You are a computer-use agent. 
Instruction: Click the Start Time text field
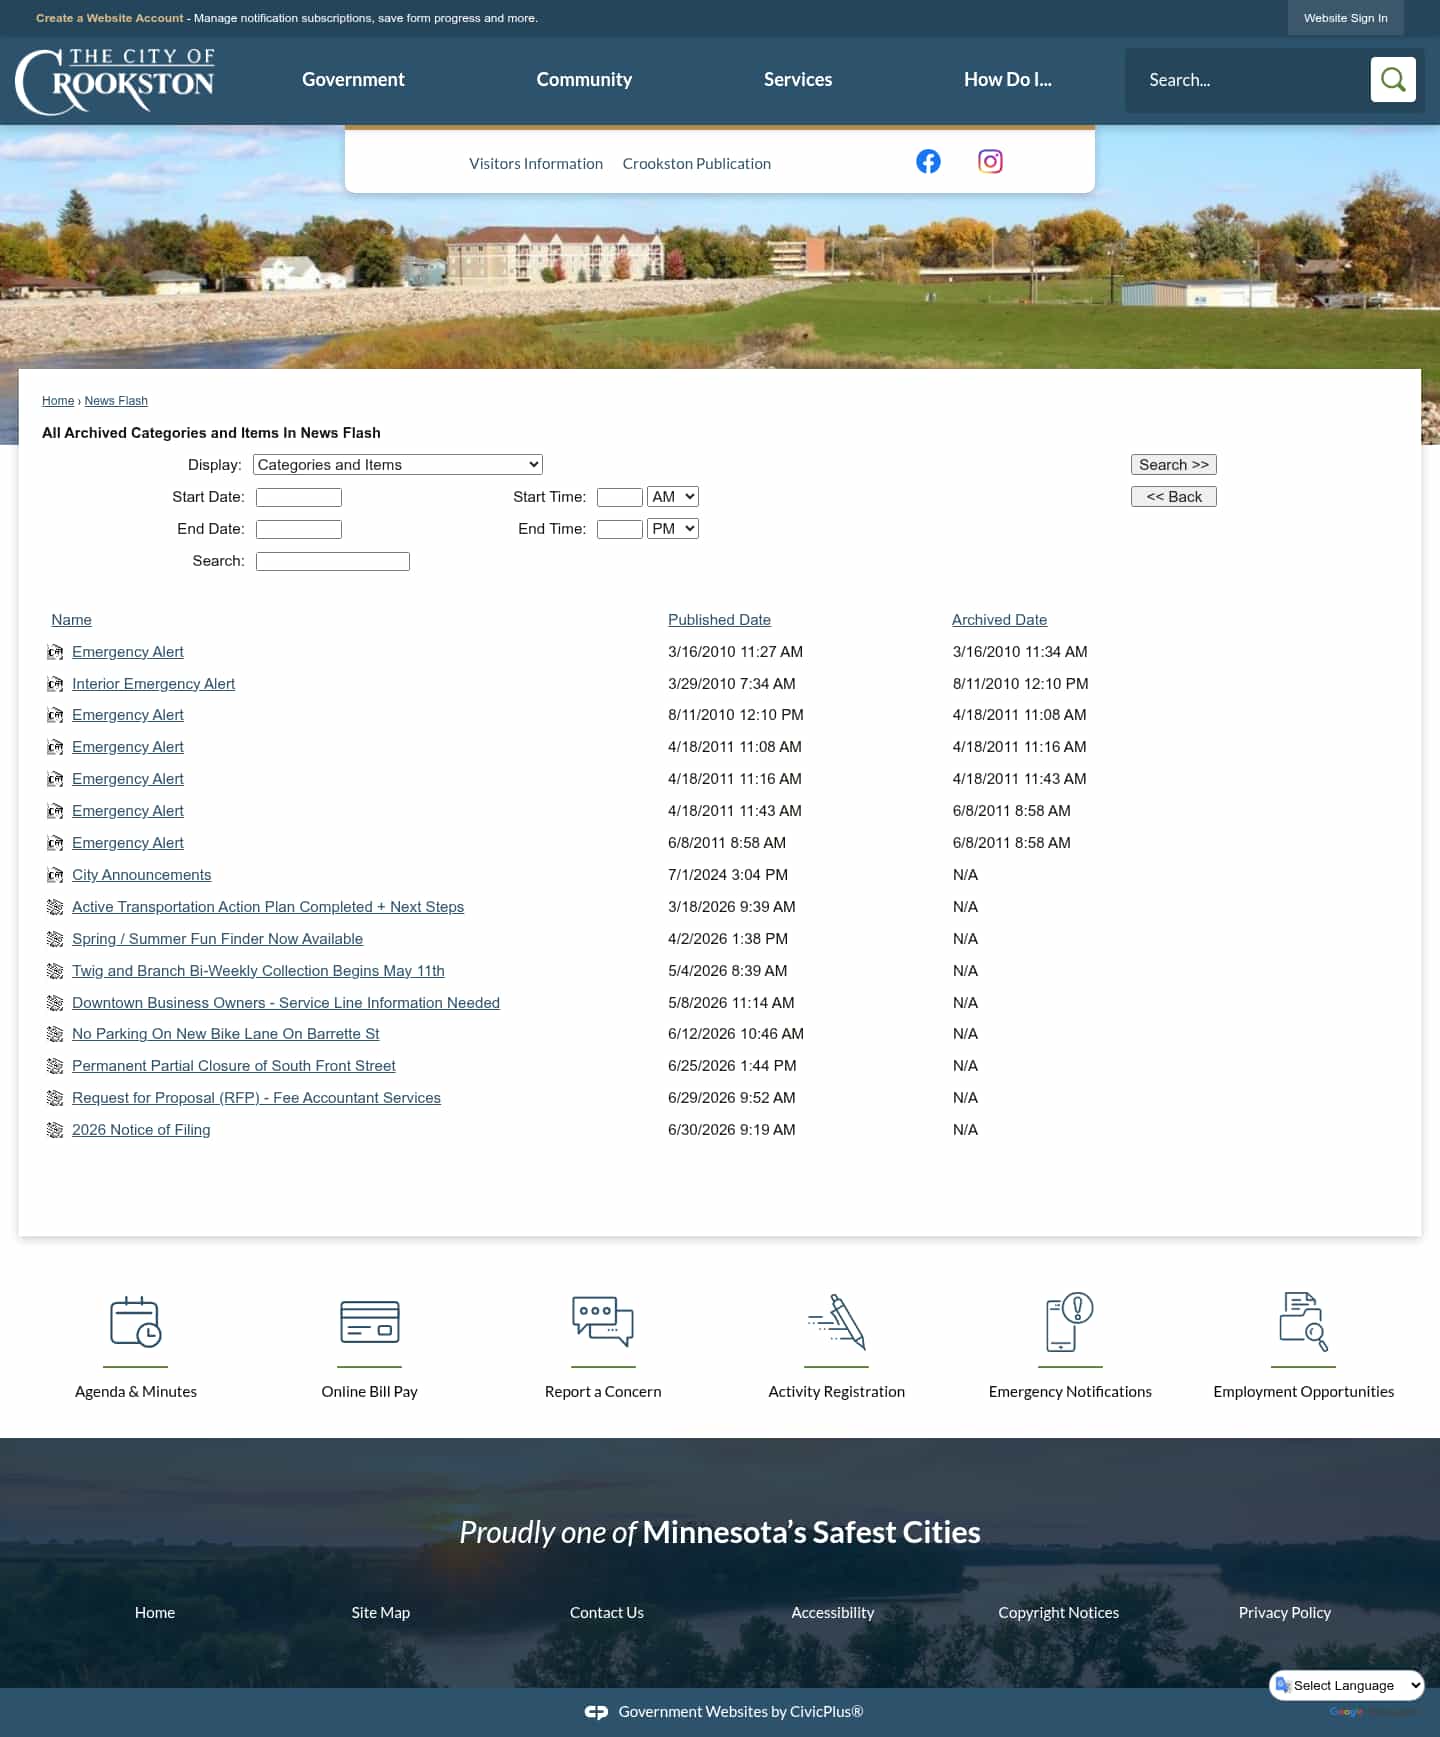pos(620,497)
